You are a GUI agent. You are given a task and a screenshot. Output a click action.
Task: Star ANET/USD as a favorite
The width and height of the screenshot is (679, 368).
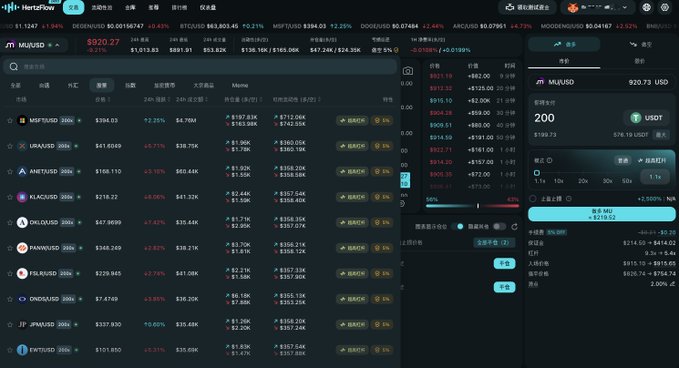point(10,171)
